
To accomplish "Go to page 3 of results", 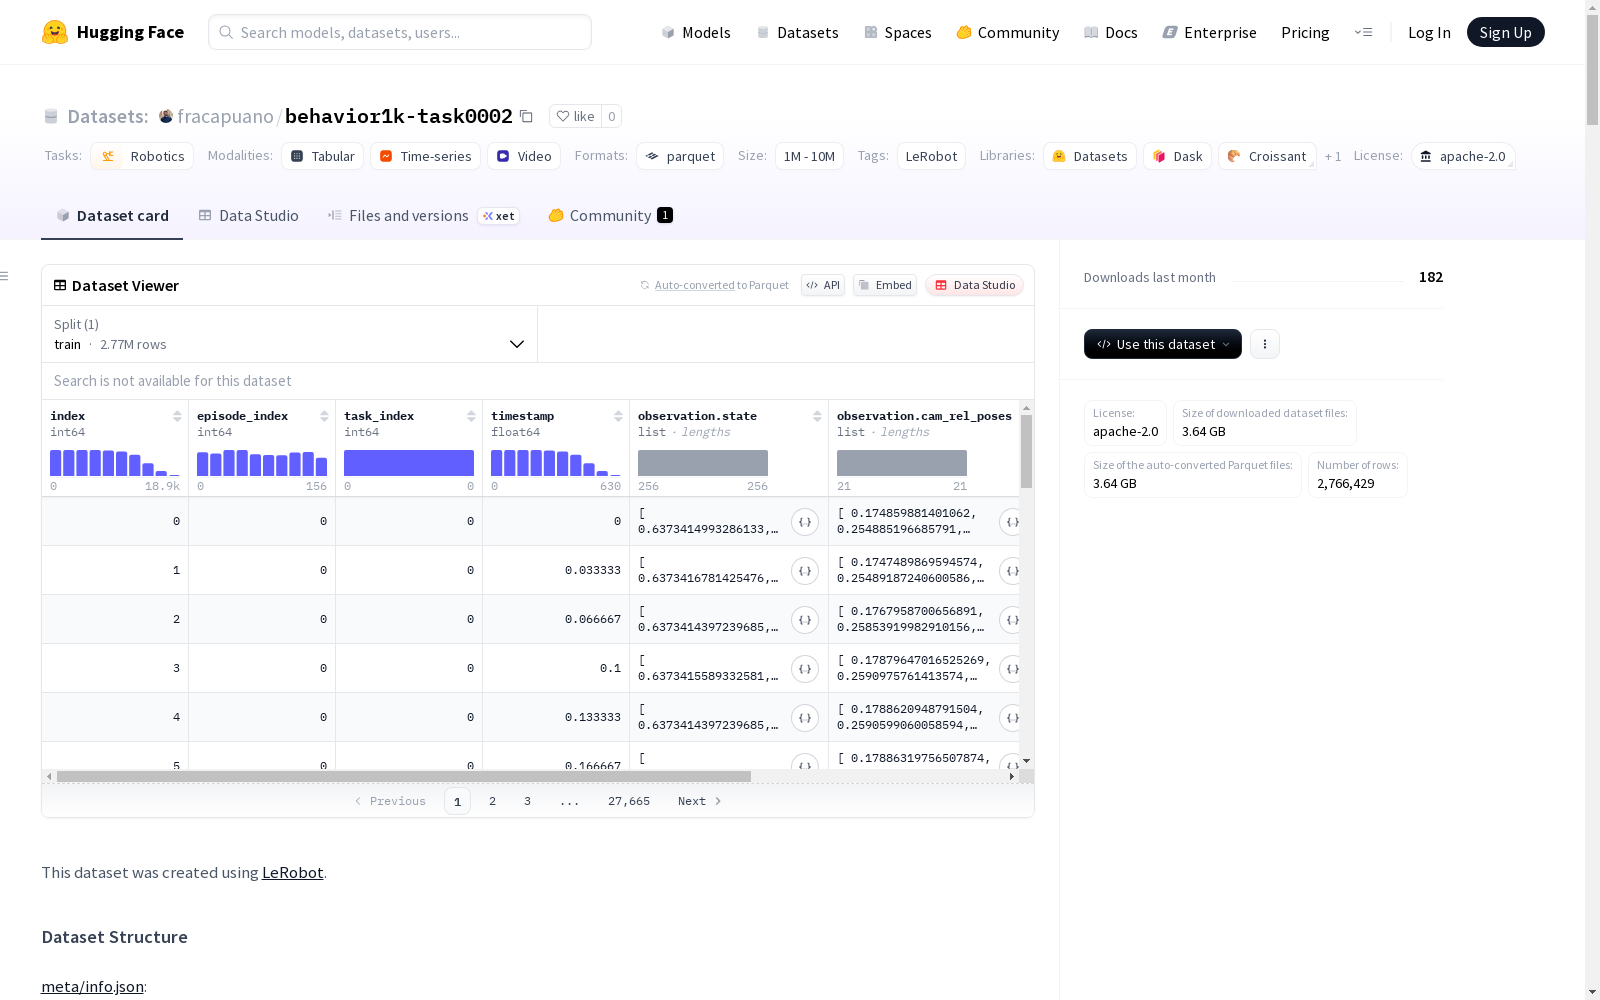I will pos(527,801).
